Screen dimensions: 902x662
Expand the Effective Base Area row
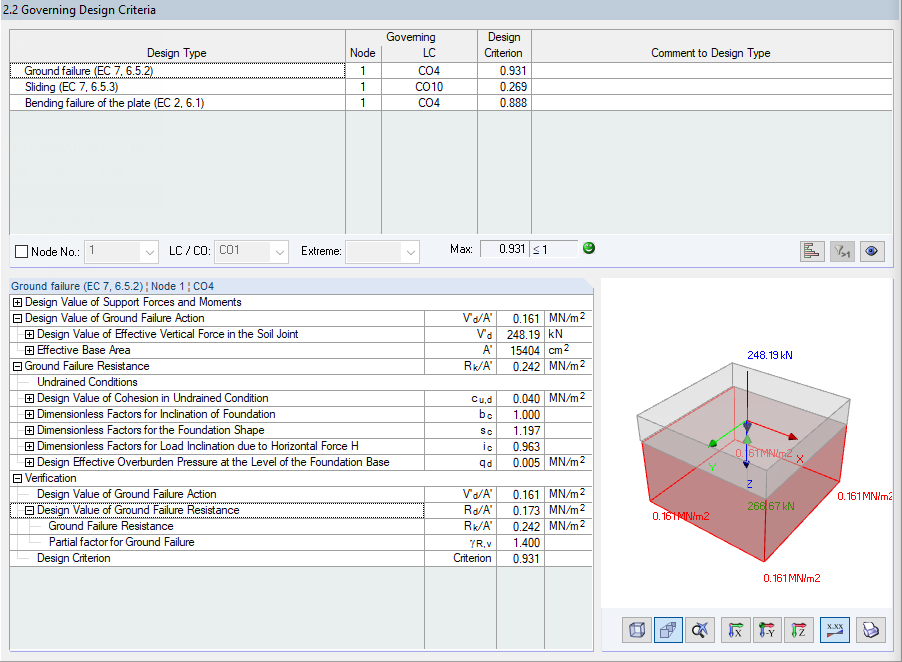(29, 350)
